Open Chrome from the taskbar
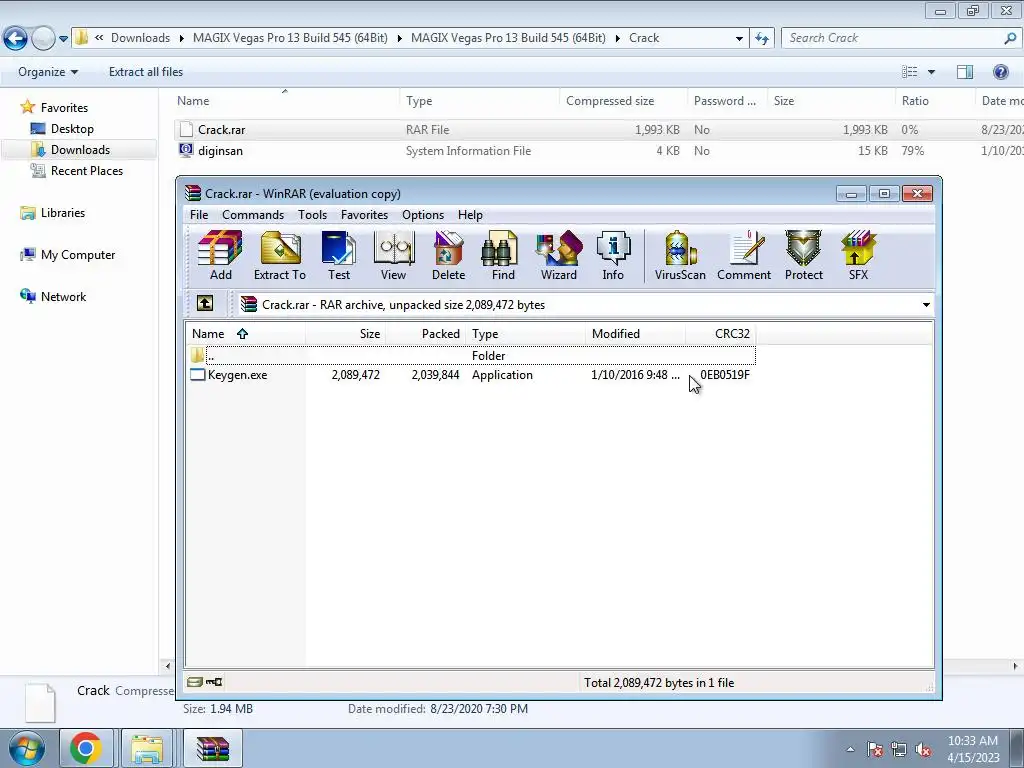The height and width of the screenshot is (768, 1024). click(x=86, y=748)
